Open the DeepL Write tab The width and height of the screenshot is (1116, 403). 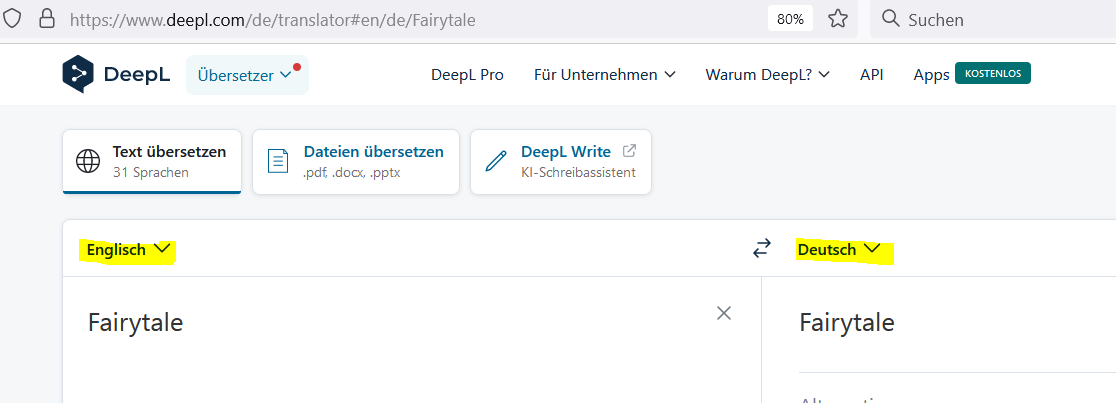[x=560, y=162]
